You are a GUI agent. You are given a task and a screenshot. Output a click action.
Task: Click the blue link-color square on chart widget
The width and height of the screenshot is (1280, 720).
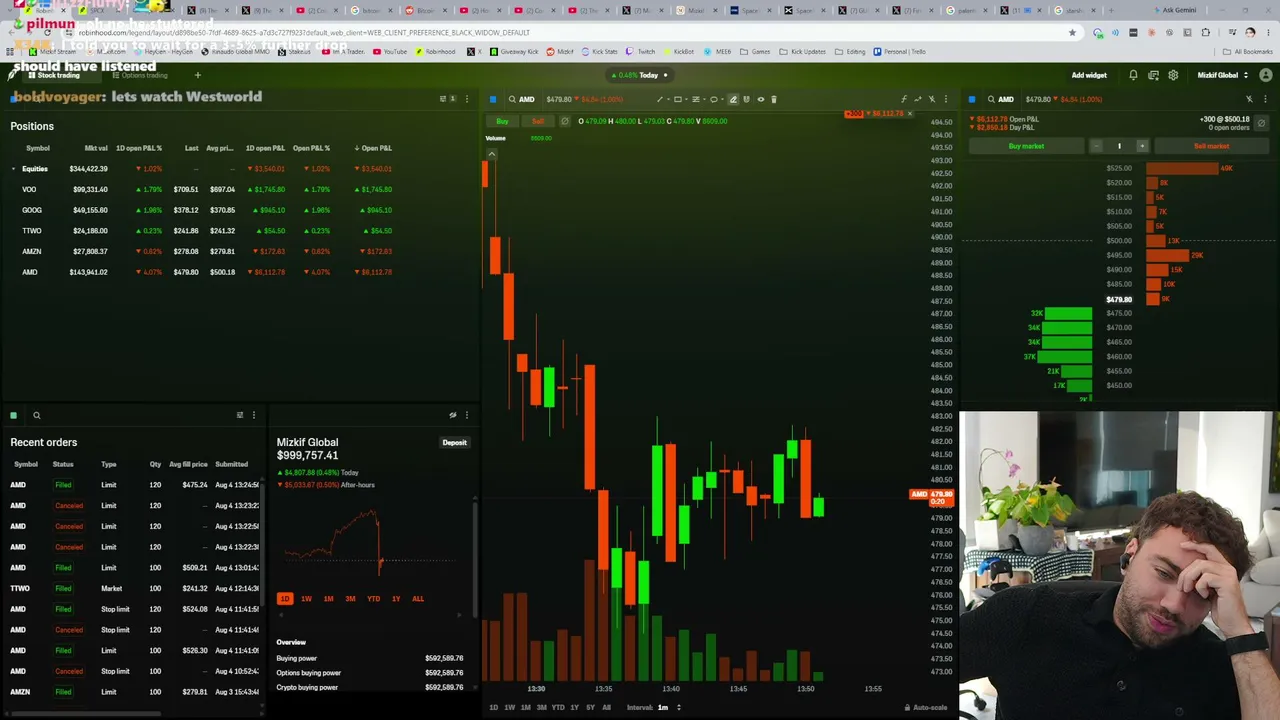[493, 99]
